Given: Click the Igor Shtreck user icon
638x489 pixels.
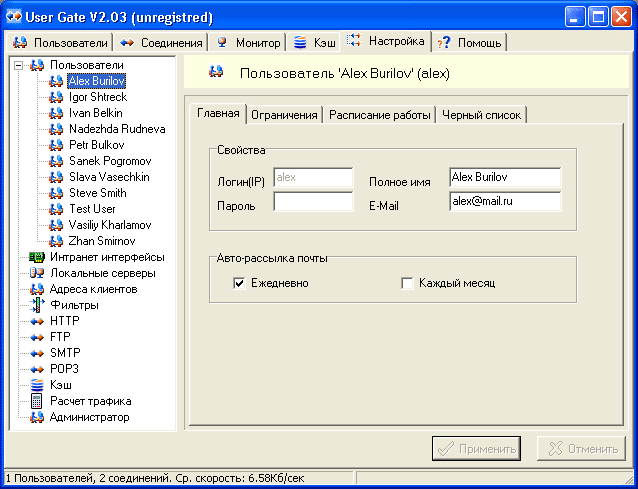Looking at the screenshot, I should 56,97.
